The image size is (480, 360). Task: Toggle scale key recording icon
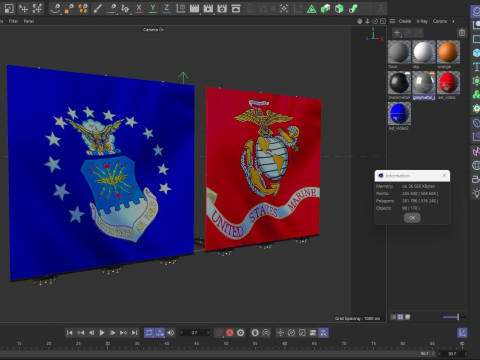click(x=302, y=333)
